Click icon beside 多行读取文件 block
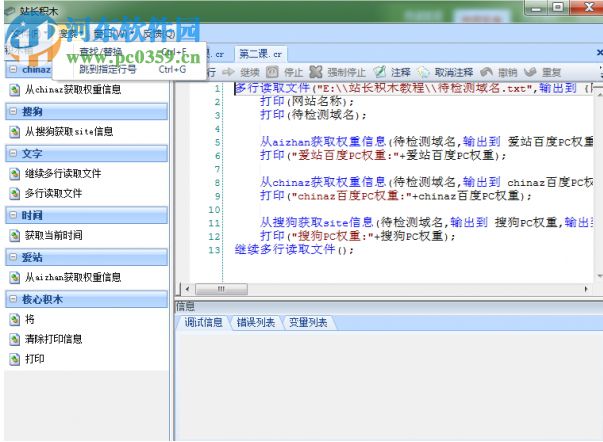The width and height of the screenshot is (603, 442). [x=15, y=193]
